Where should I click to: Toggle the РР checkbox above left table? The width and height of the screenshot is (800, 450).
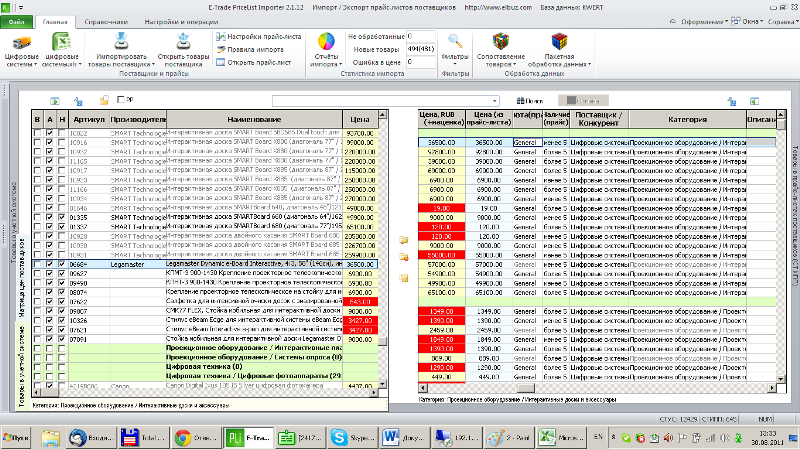121,99
